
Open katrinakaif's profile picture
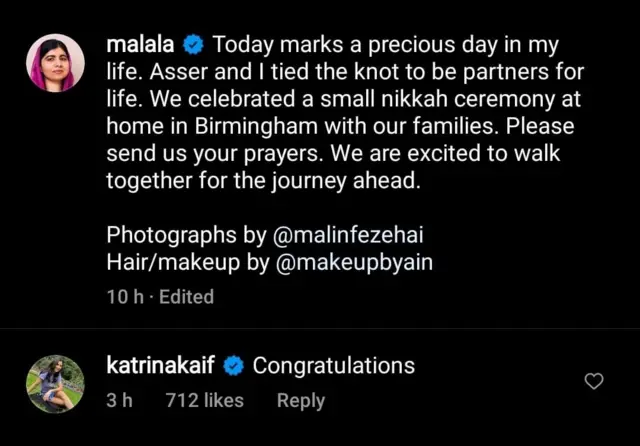(x=55, y=384)
